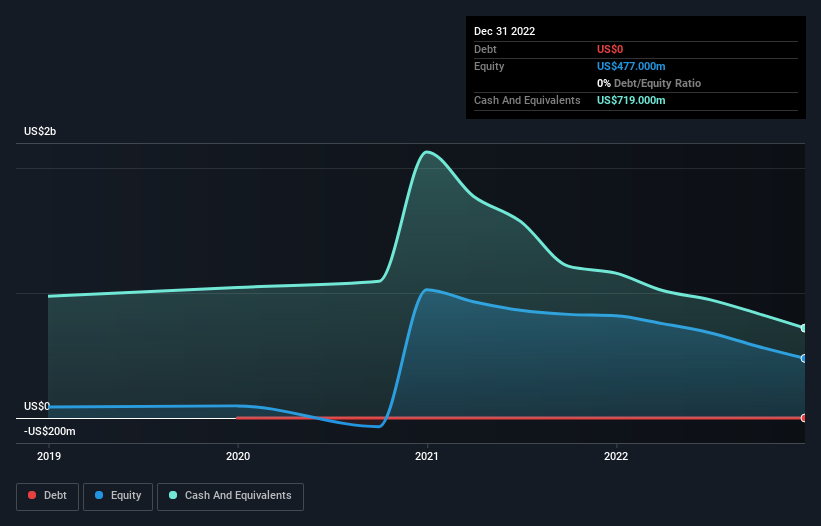The width and height of the screenshot is (821, 526).
Task: Click the US$0 y-axis label
Action: (x=37, y=407)
